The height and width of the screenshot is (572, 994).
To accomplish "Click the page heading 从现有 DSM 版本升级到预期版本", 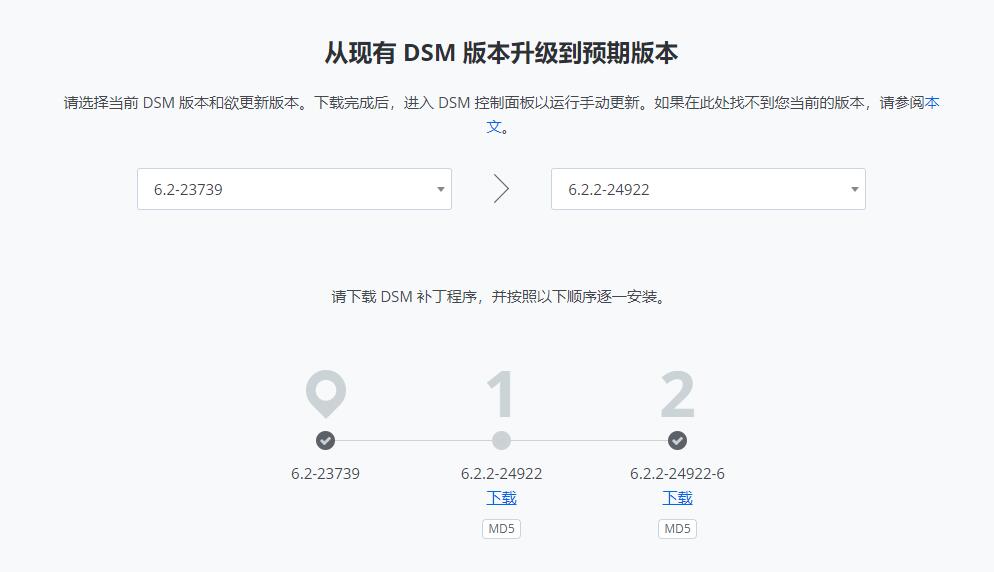I will pyautogui.click(x=501, y=53).
